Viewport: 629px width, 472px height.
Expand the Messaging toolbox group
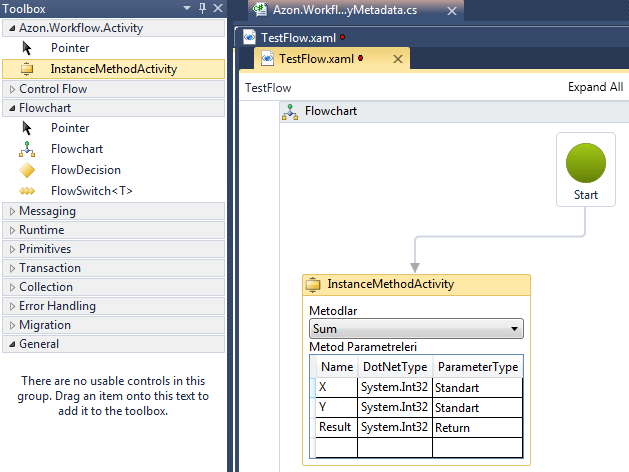point(10,211)
